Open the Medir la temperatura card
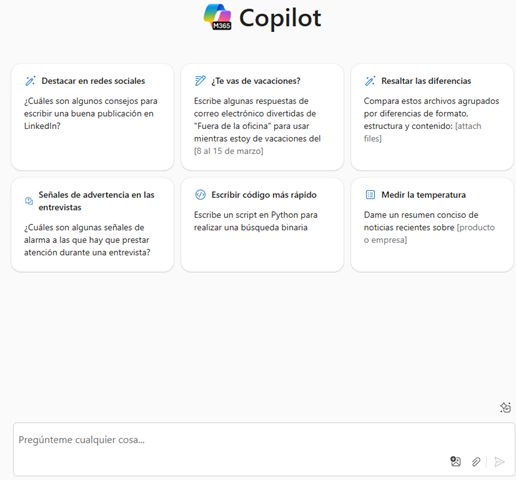 click(432, 225)
